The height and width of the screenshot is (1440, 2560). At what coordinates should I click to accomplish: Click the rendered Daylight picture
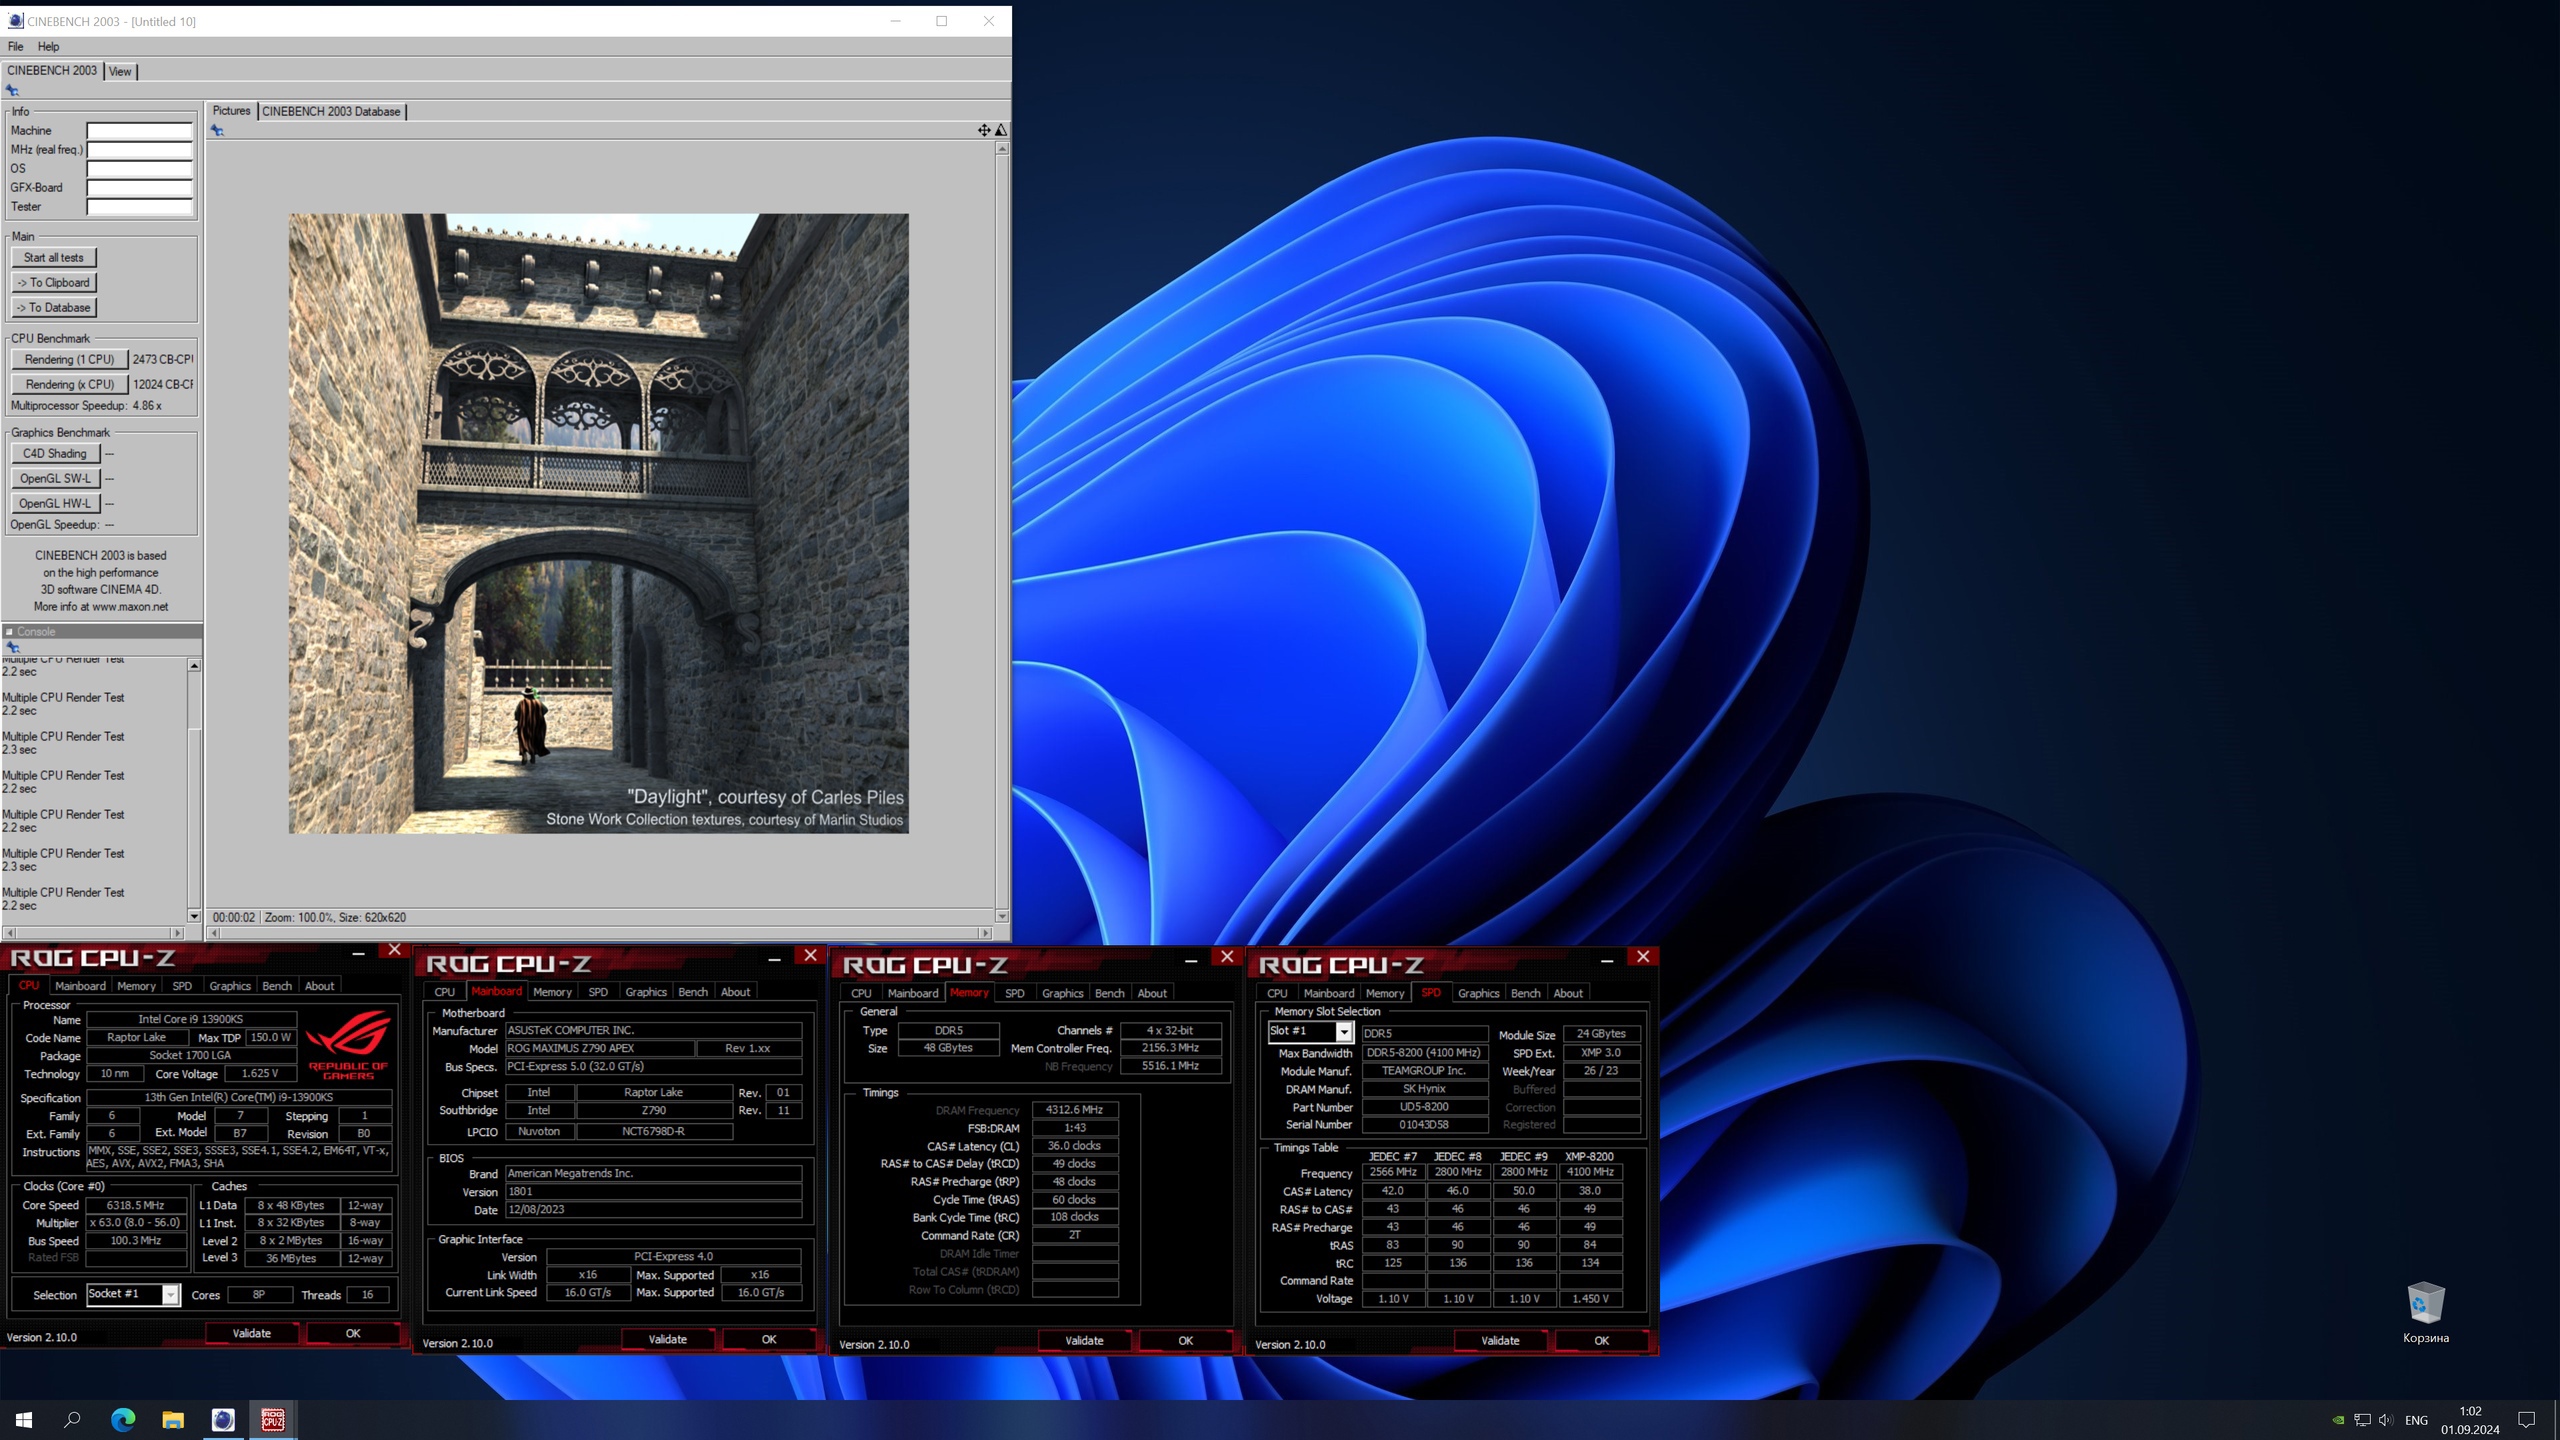click(599, 523)
